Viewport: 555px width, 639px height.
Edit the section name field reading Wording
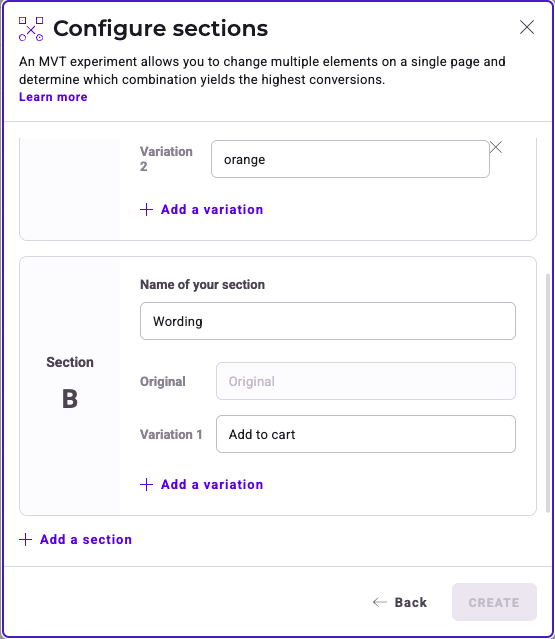[328, 321]
